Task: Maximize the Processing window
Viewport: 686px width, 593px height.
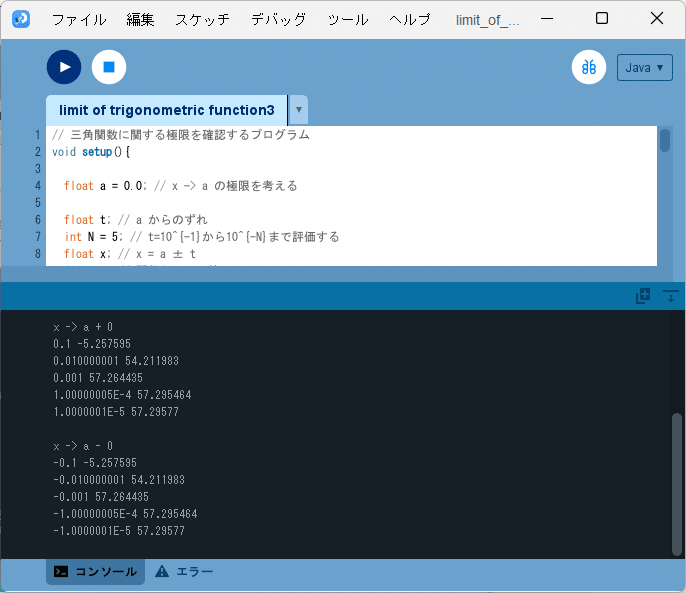Action: pyautogui.click(x=602, y=18)
